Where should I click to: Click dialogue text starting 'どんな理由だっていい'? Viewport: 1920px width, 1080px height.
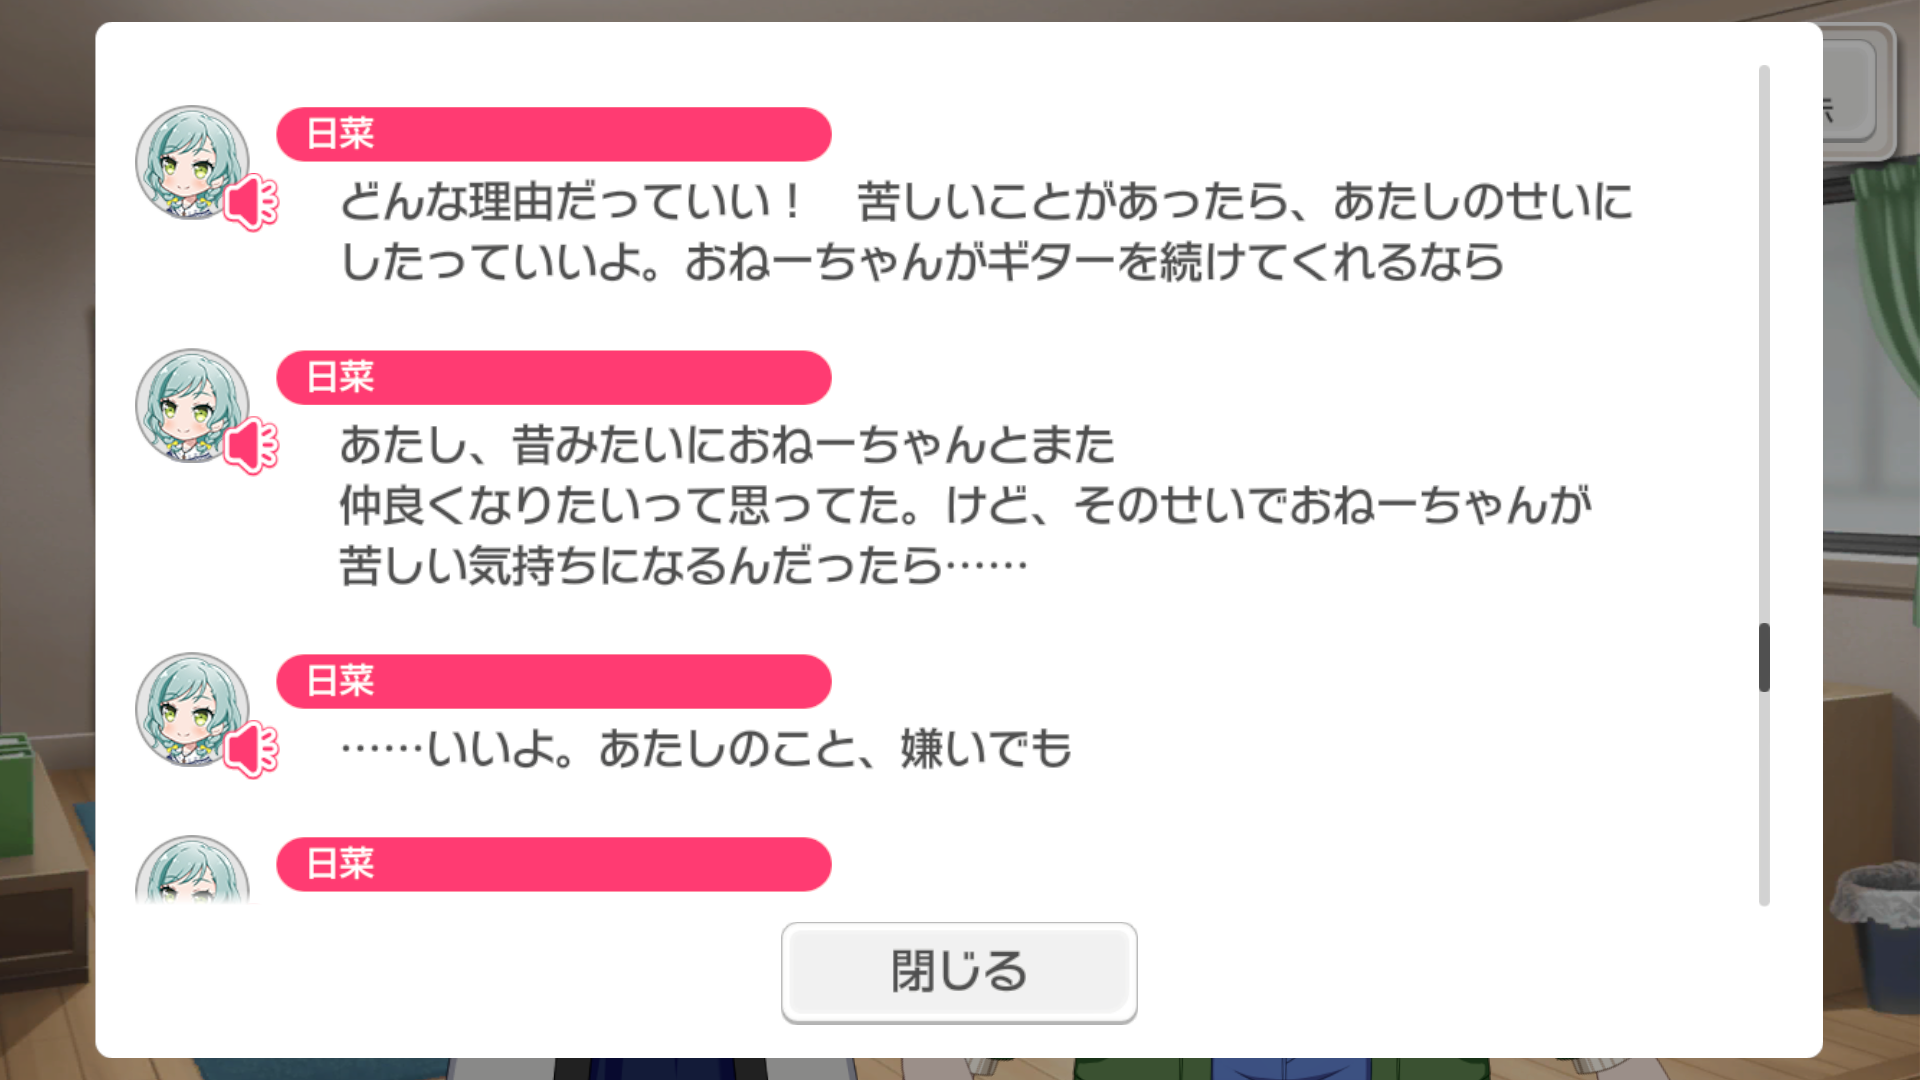click(x=985, y=232)
